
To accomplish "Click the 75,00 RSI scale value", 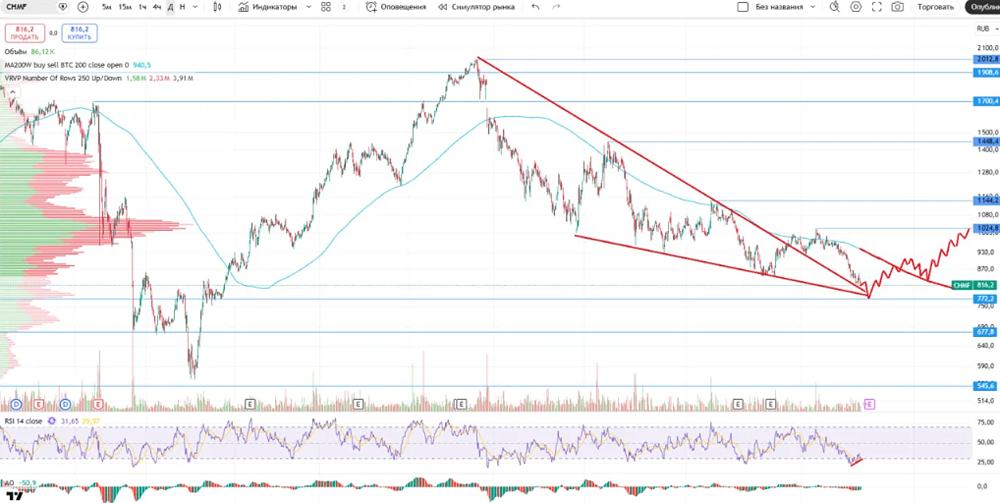I will click(x=987, y=422).
